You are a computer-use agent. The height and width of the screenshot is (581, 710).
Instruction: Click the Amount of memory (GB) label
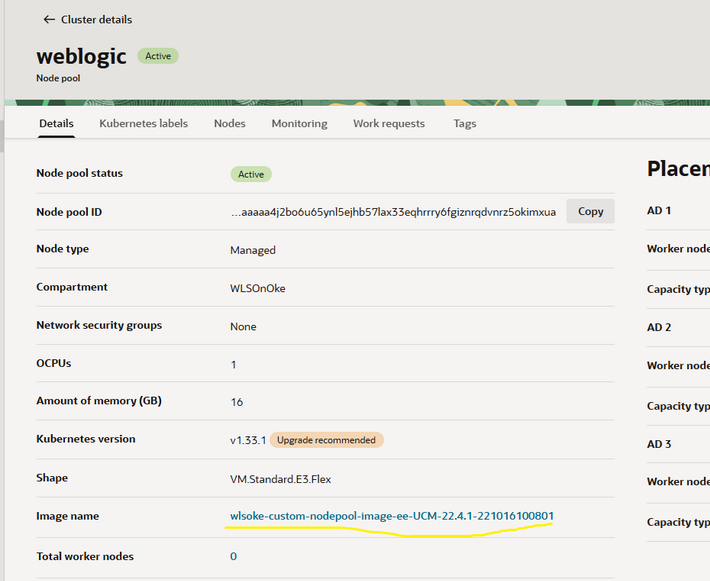tap(99, 401)
